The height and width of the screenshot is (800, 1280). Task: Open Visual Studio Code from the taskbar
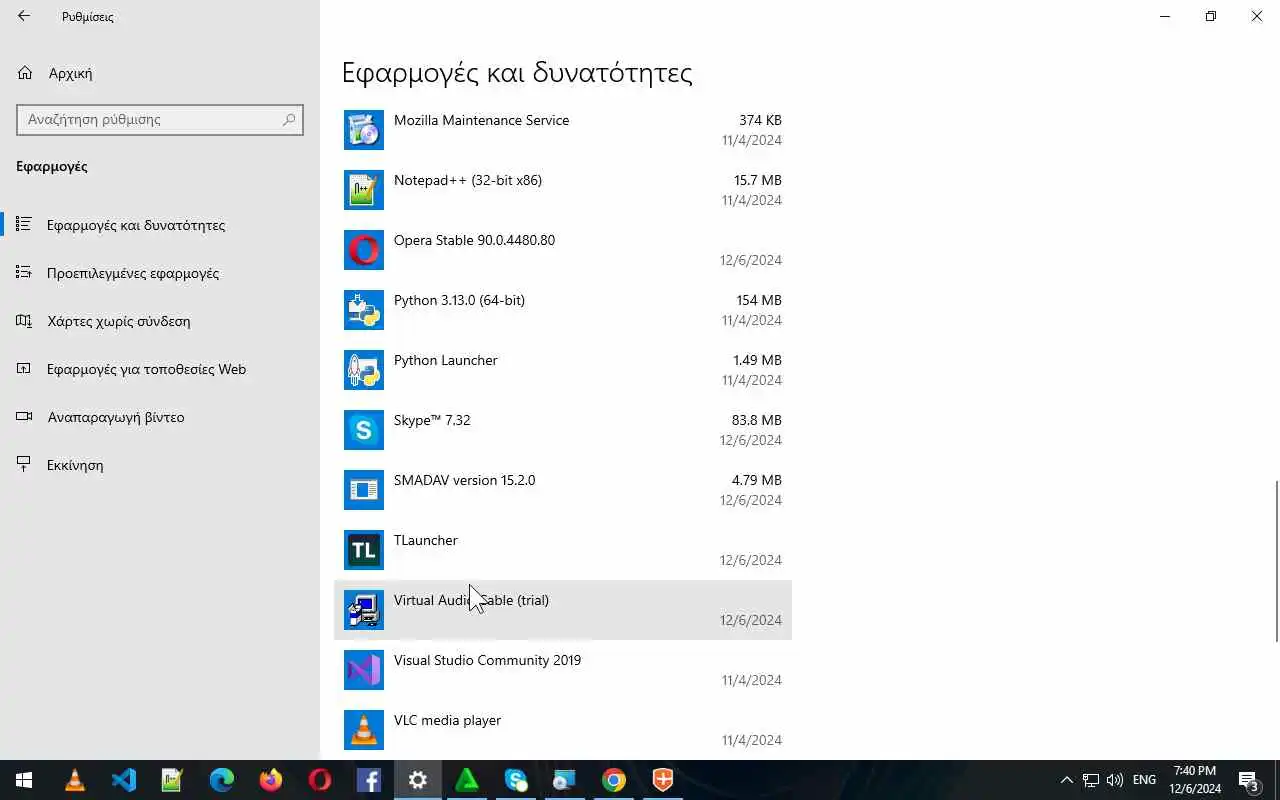coord(124,780)
